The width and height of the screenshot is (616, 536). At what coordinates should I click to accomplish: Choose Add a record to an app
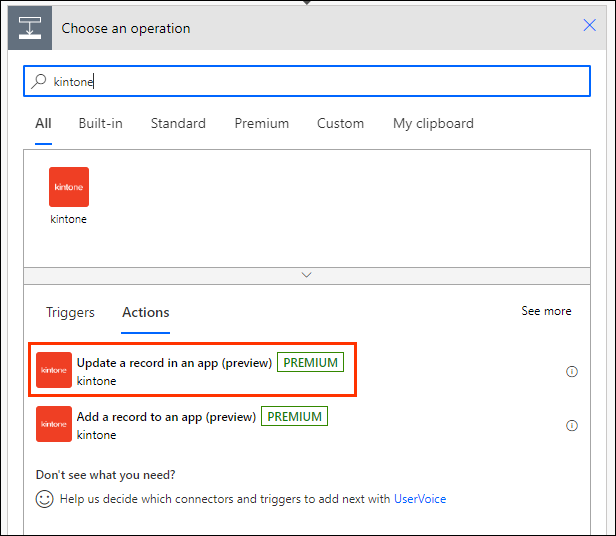(166, 417)
